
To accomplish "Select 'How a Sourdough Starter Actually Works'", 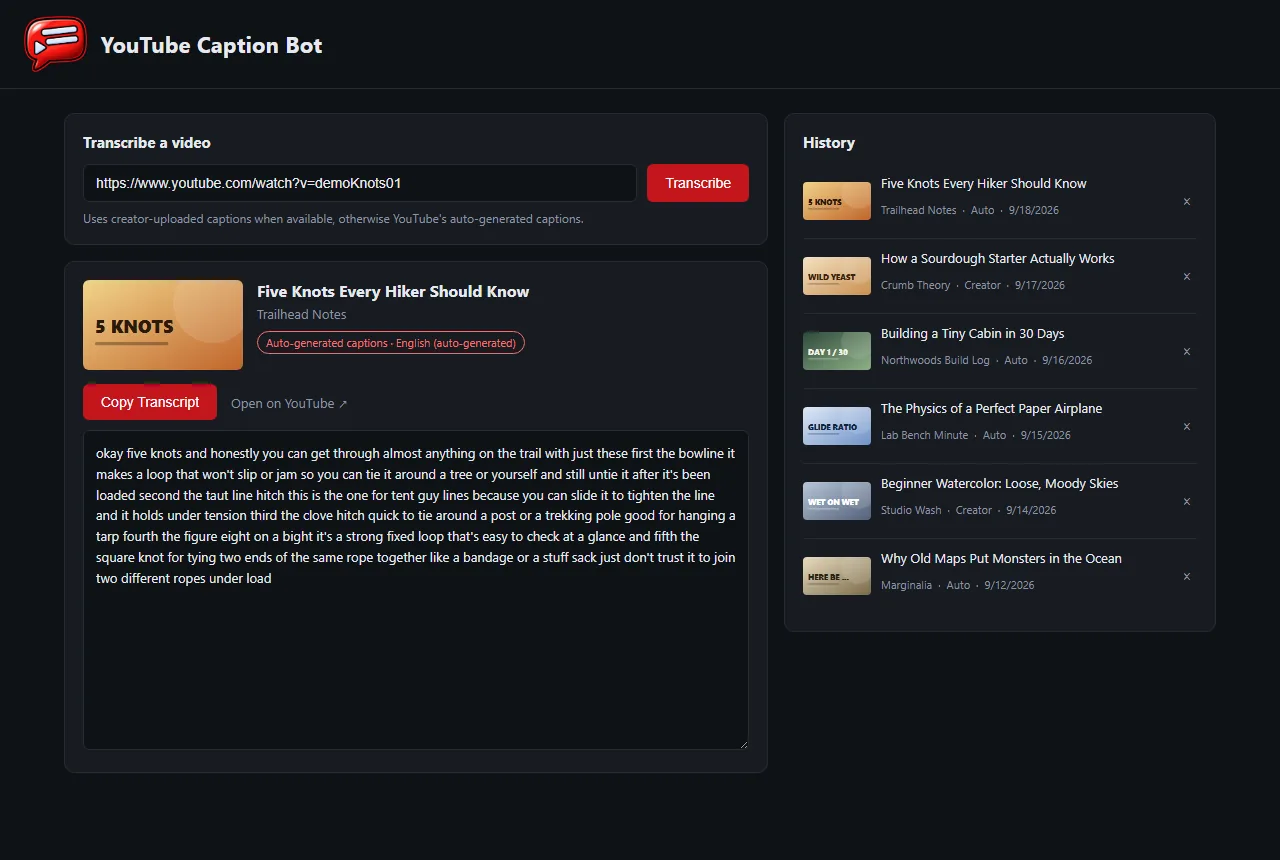I will [x=997, y=258].
